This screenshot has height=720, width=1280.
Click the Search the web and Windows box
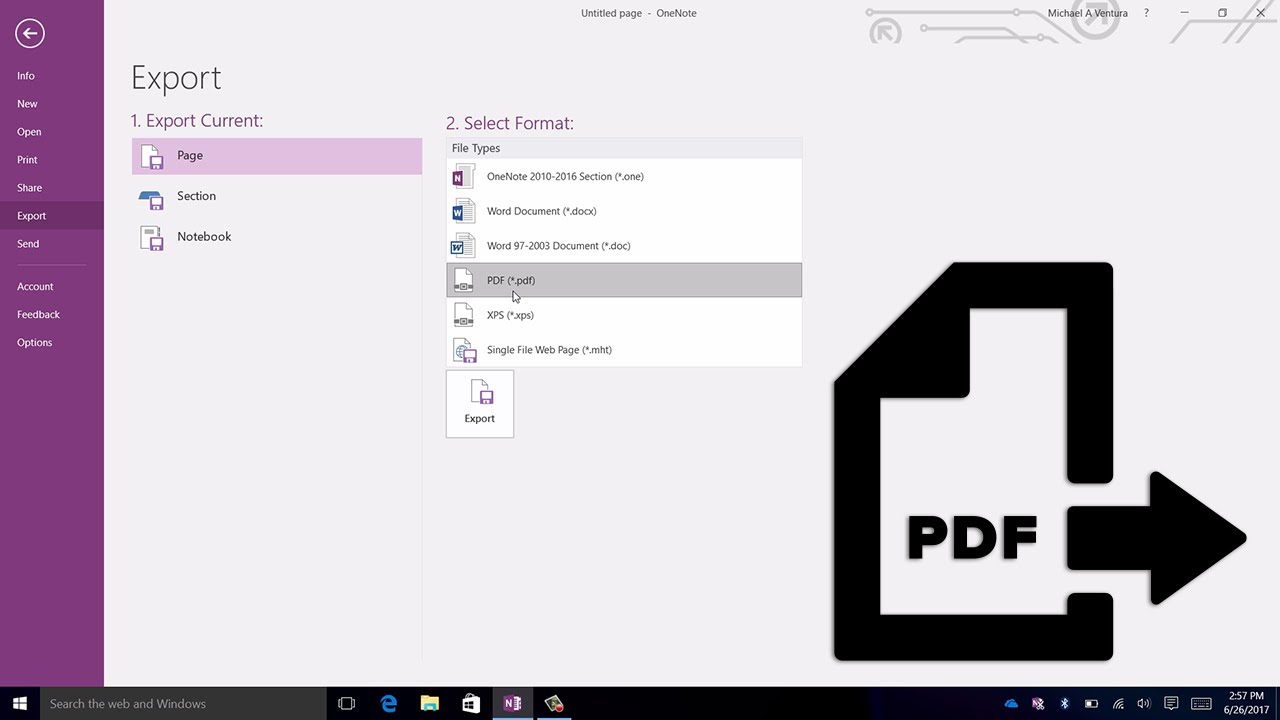(x=183, y=704)
